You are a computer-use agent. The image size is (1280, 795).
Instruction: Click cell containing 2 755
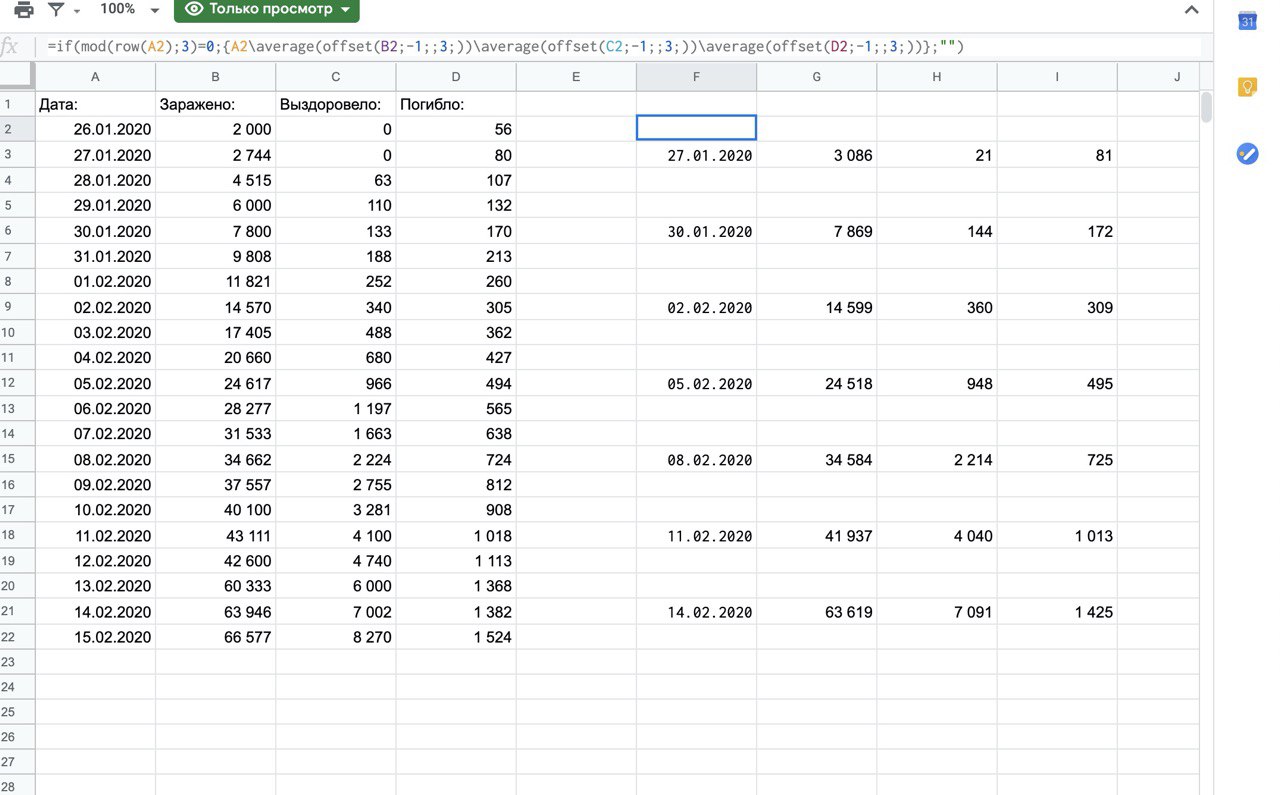(x=336, y=485)
